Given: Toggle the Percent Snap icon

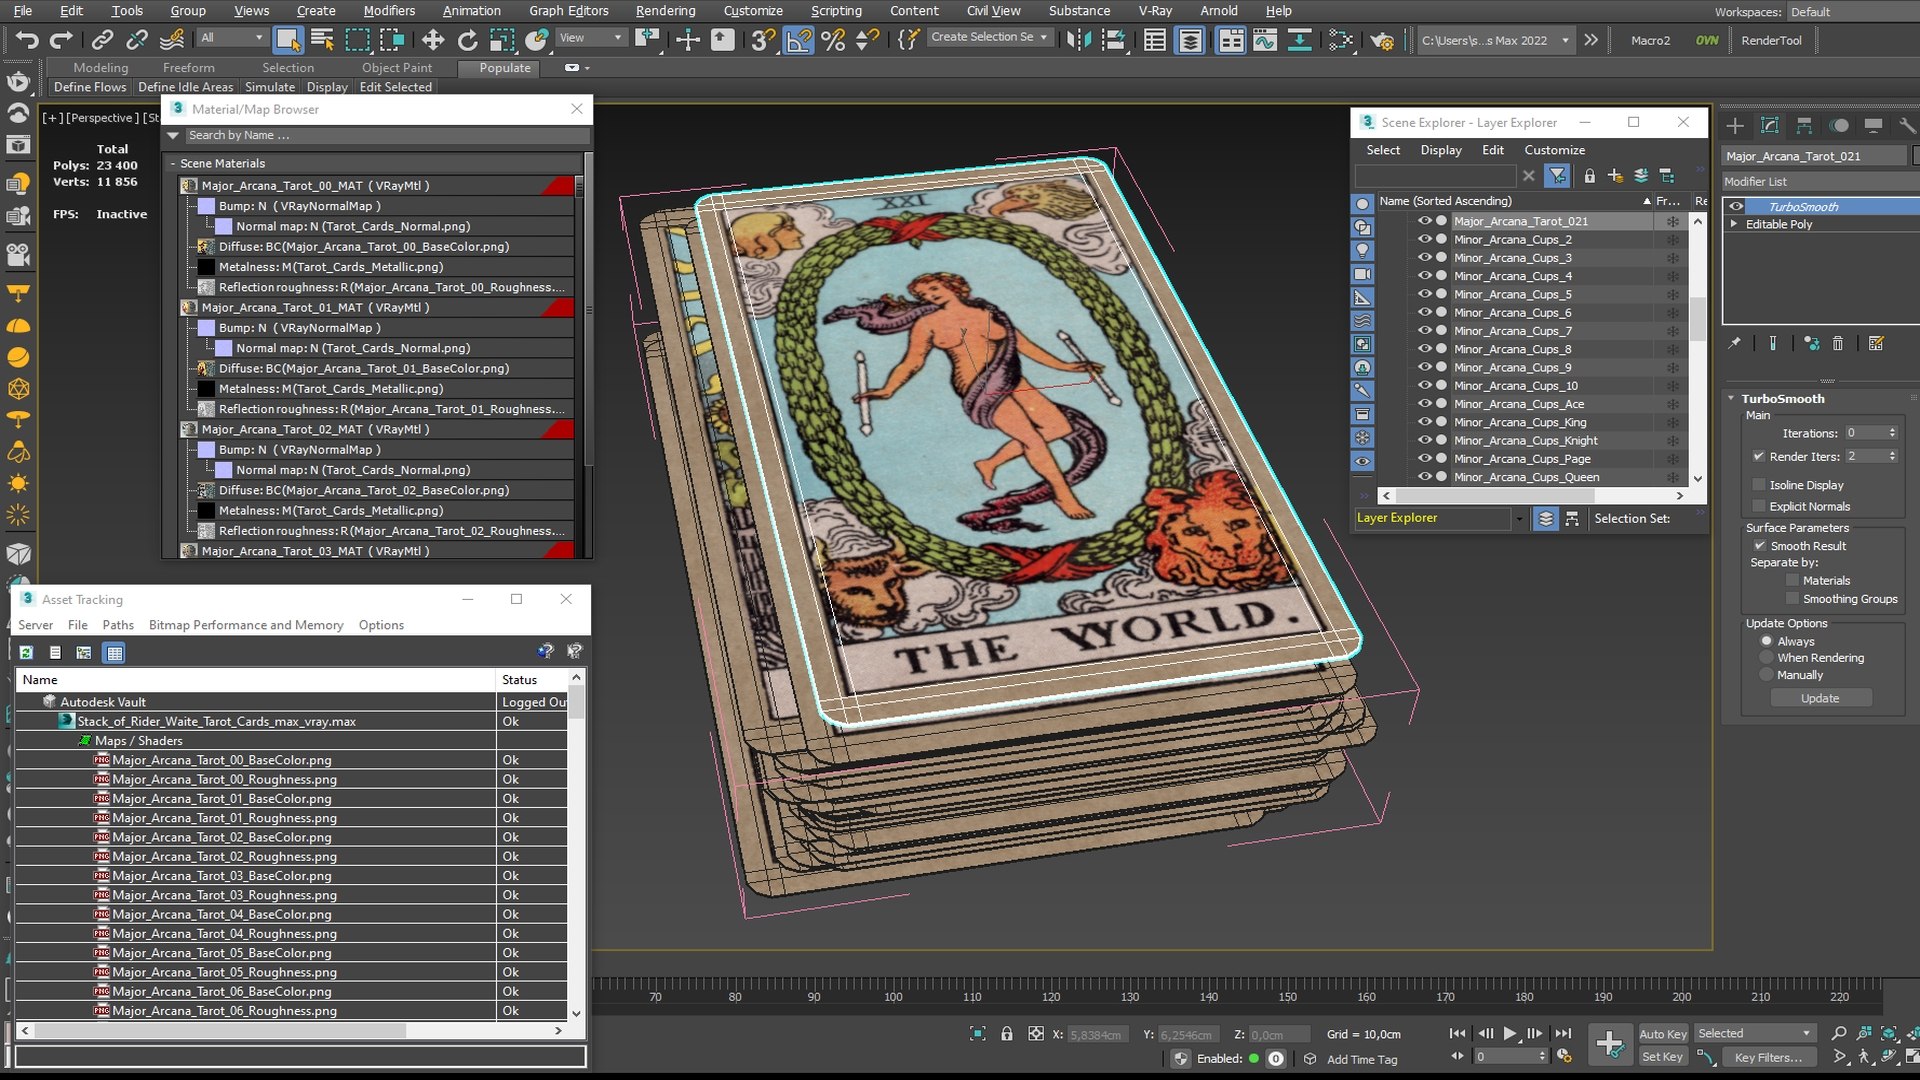Looking at the screenshot, I should tap(832, 40).
